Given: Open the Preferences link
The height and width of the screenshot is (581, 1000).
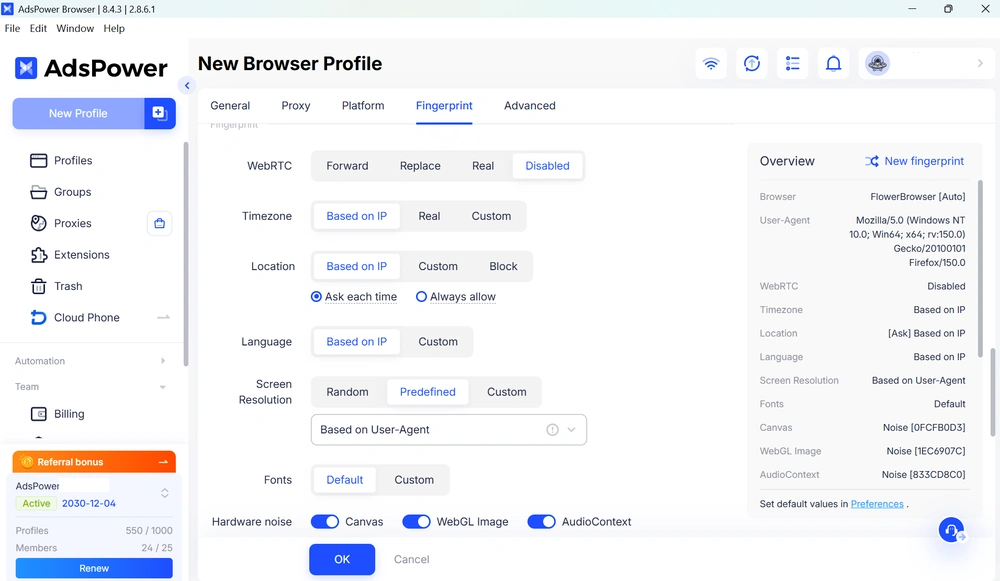Looking at the screenshot, I should point(877,504).
